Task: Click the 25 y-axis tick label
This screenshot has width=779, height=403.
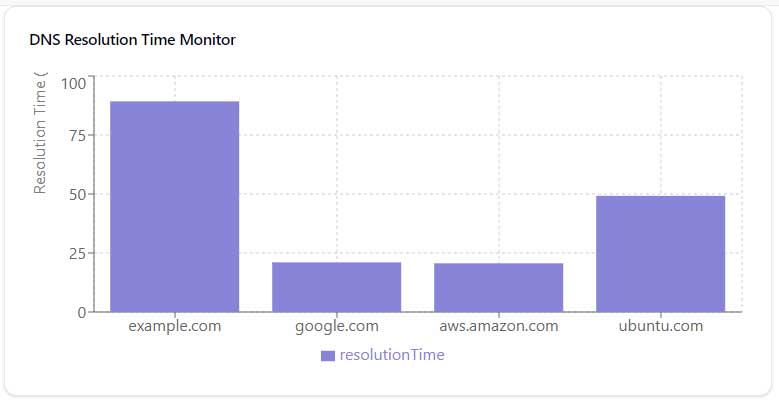Action: click(77, 253)
